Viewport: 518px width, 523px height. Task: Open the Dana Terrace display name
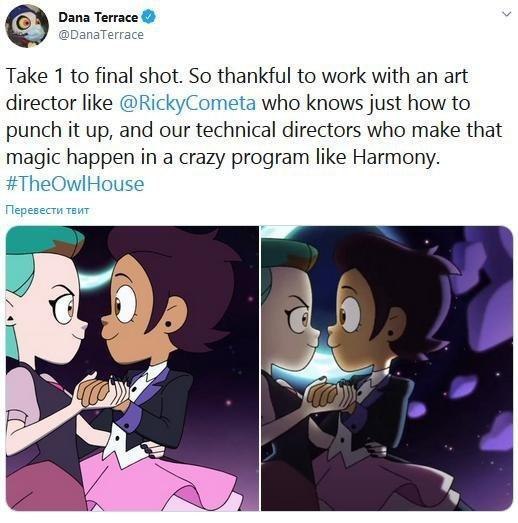98,17
